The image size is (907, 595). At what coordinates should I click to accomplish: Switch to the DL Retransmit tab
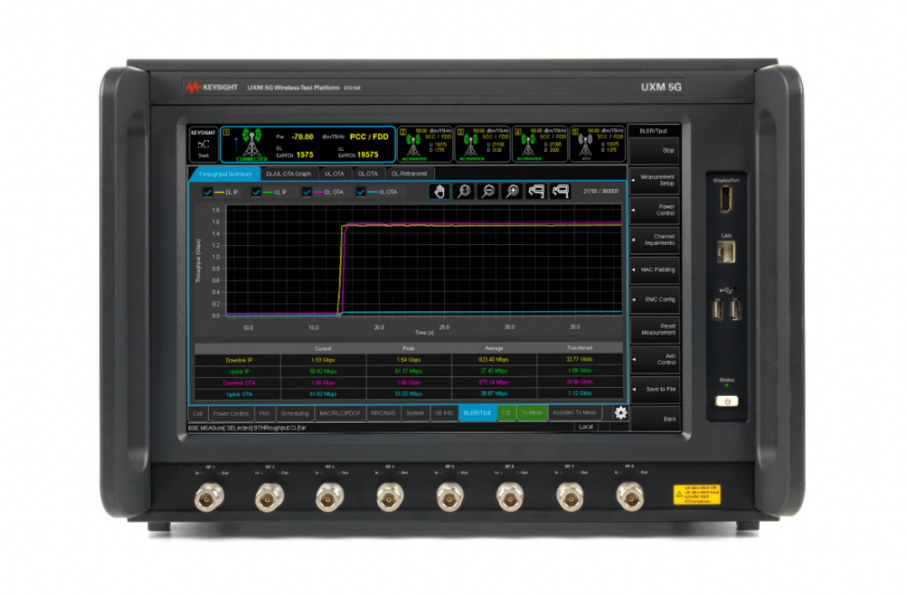(x=408, y=174)
